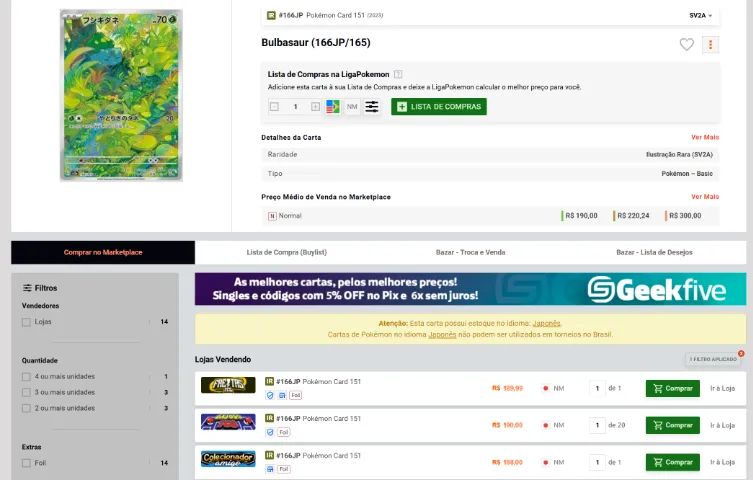This screenshot has height=480, width=753.
Task: Click the Filtros sliders icon
Action: pyautogui.click(x=27, y=288)
